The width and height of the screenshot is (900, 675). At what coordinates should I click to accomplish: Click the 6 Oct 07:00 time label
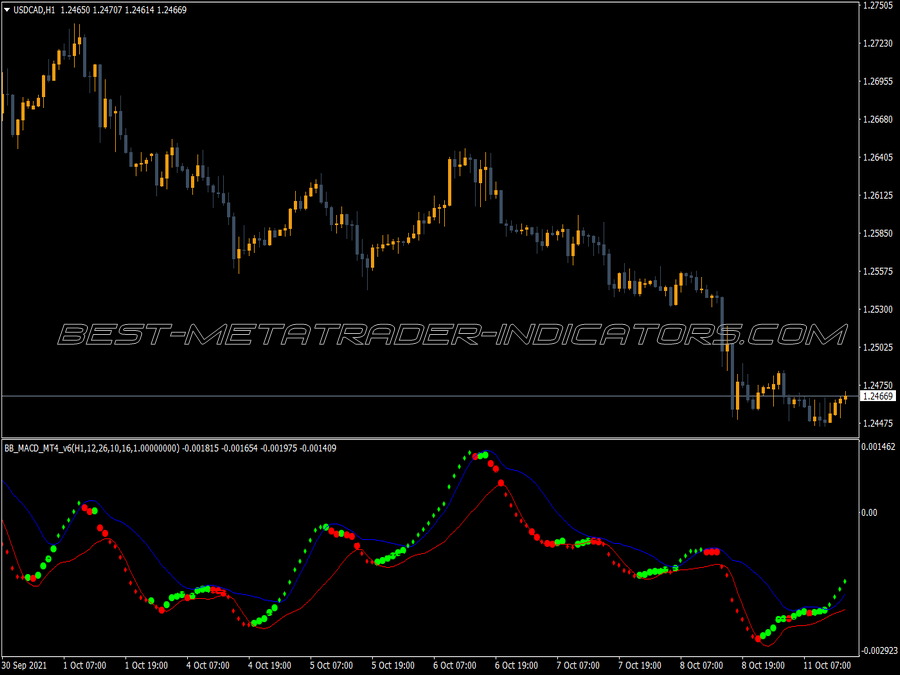[x=455, y=665]
